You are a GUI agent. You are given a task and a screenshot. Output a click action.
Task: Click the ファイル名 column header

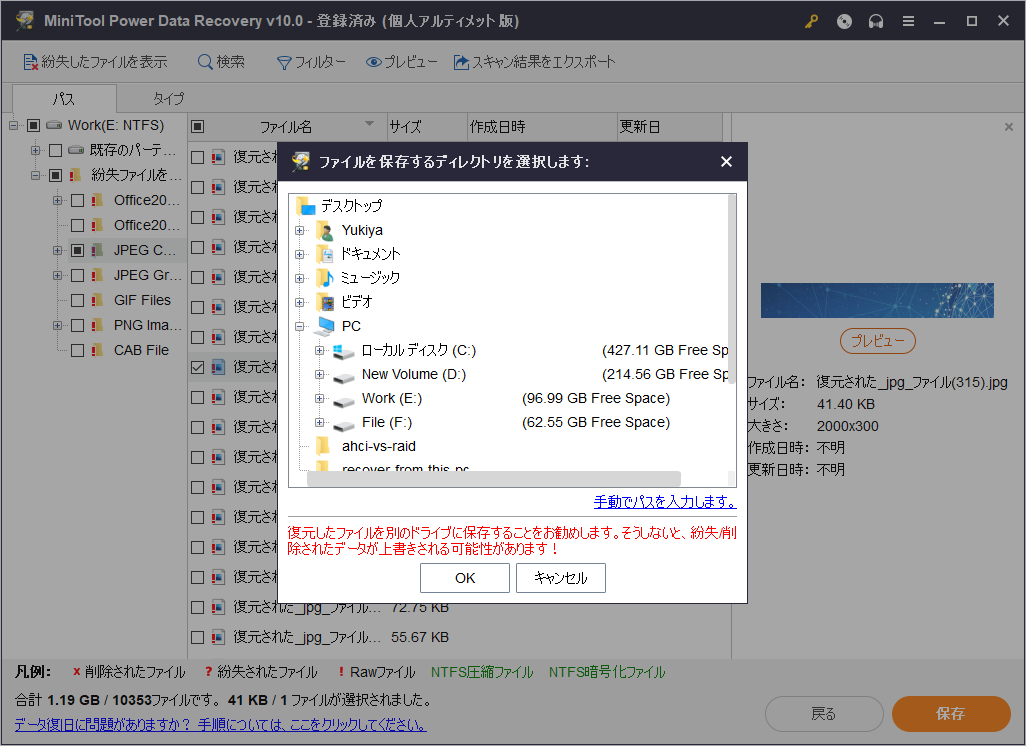click(286, 127)
